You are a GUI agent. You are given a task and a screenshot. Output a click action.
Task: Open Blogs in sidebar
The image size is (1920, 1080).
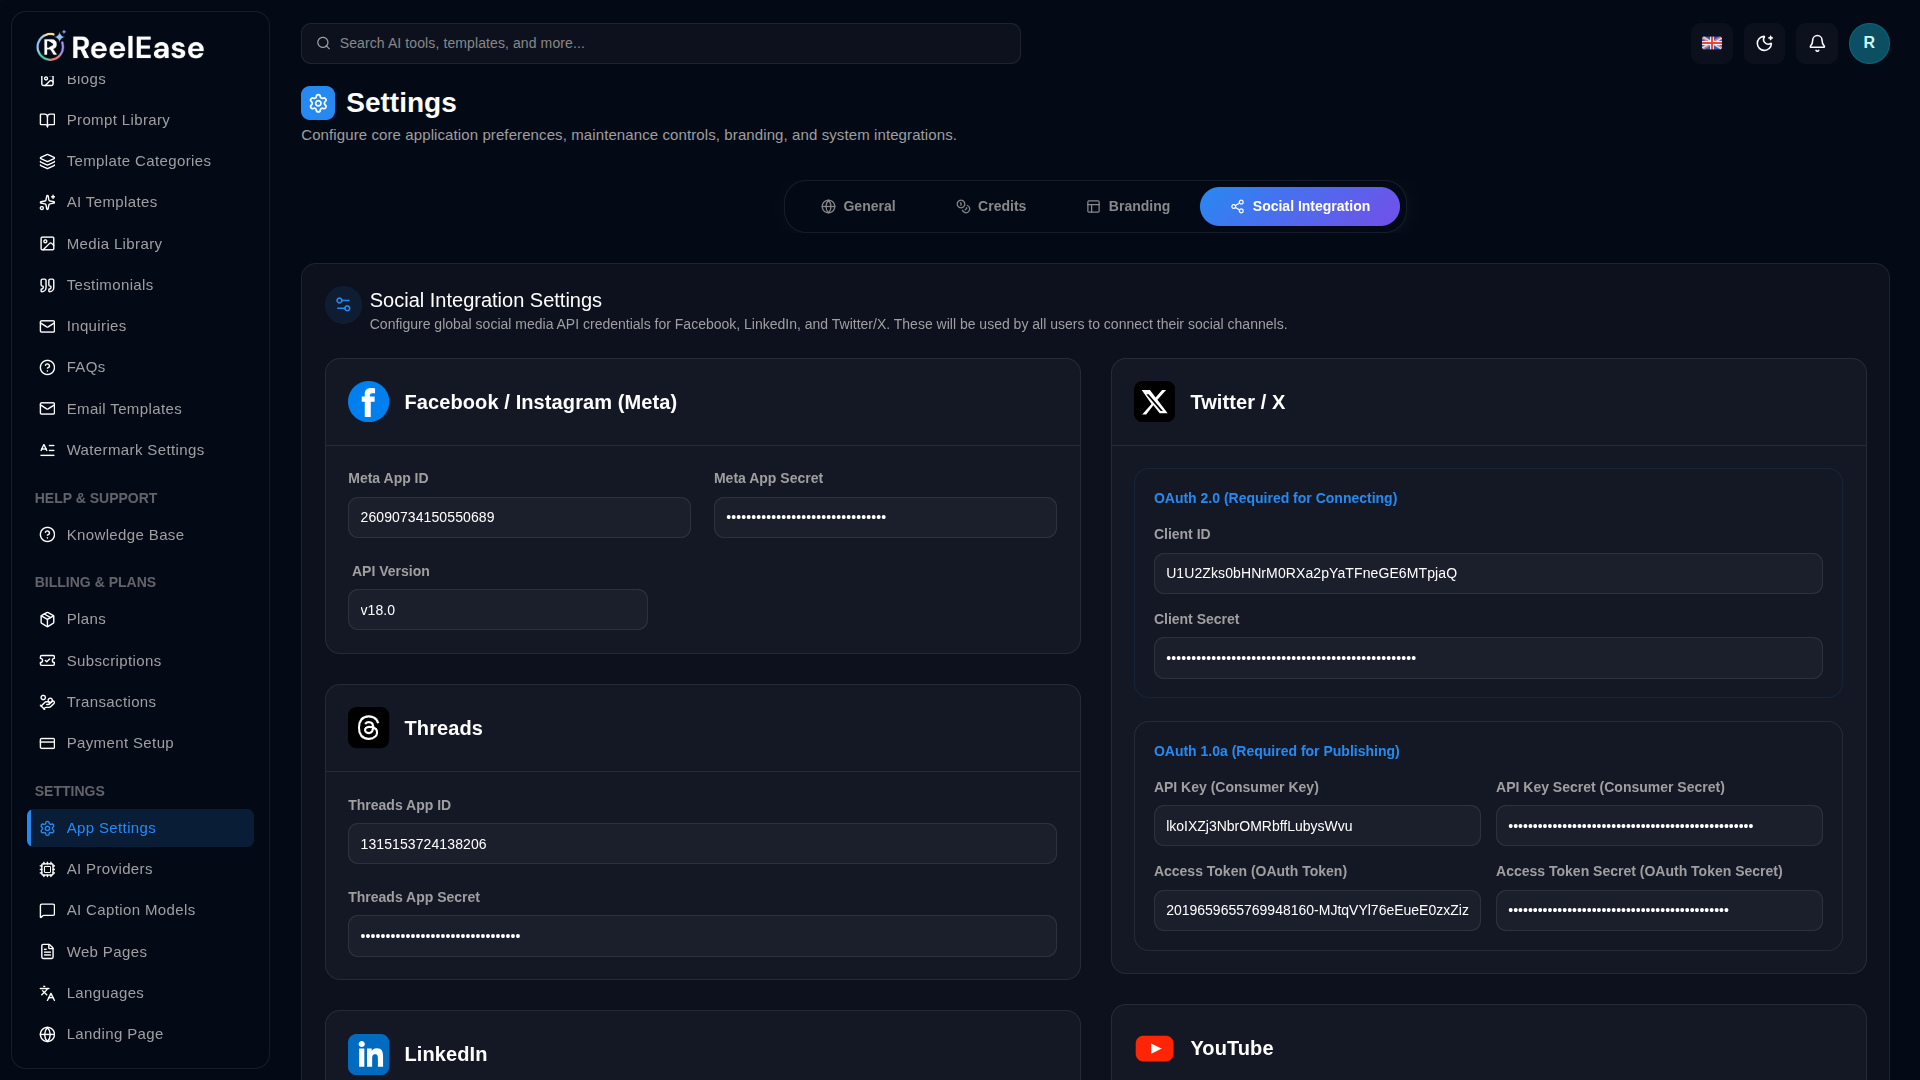click(x=140, y=79)
